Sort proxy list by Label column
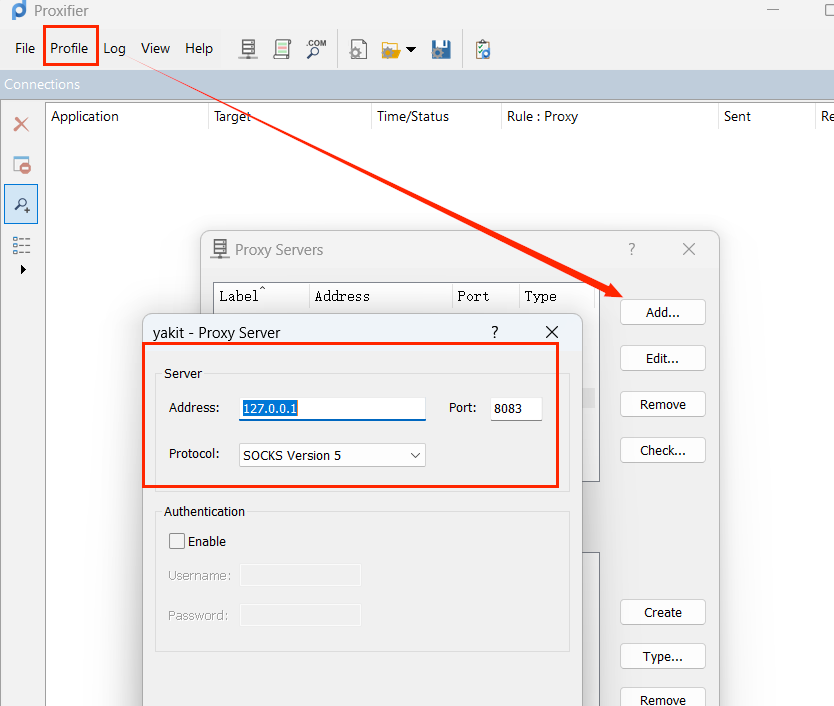834x706 pixels. point(261,296)
